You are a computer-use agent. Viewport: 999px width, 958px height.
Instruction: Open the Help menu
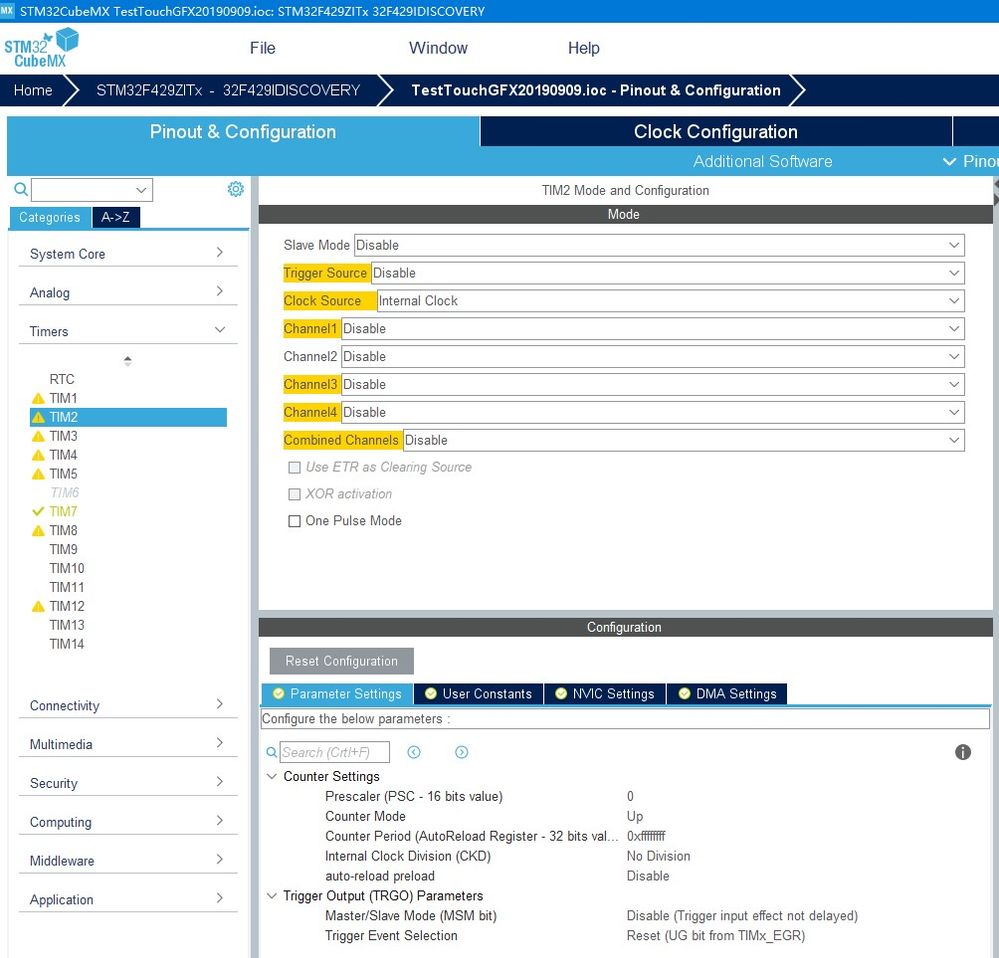tap(584, 48)
